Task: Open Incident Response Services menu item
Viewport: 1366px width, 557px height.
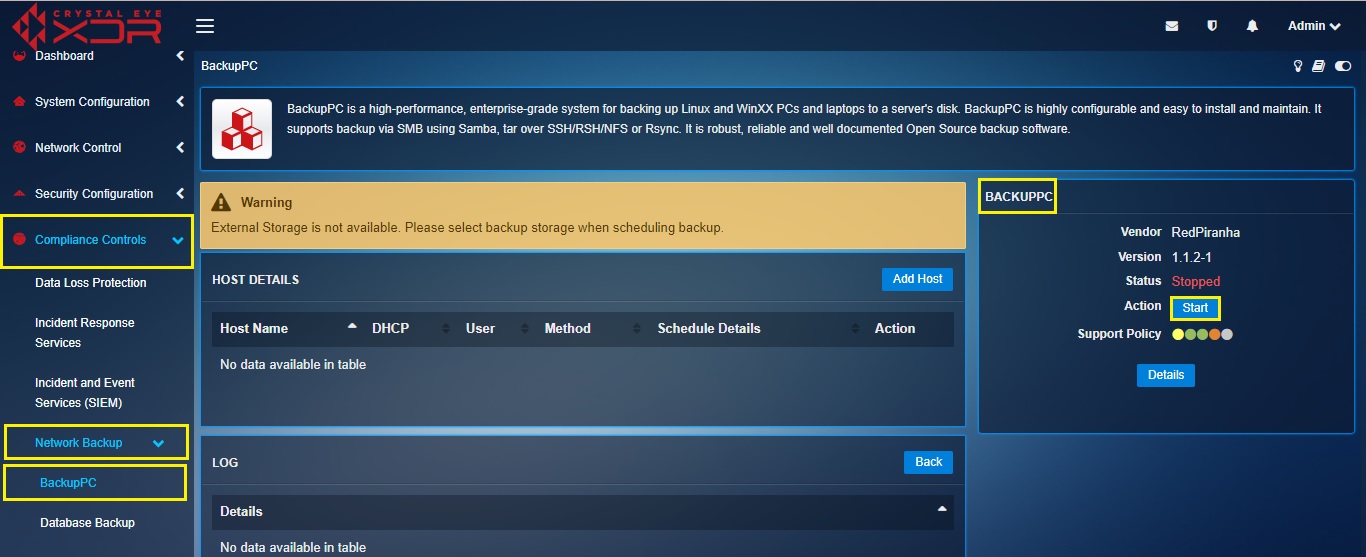Action: pos(85,333)
